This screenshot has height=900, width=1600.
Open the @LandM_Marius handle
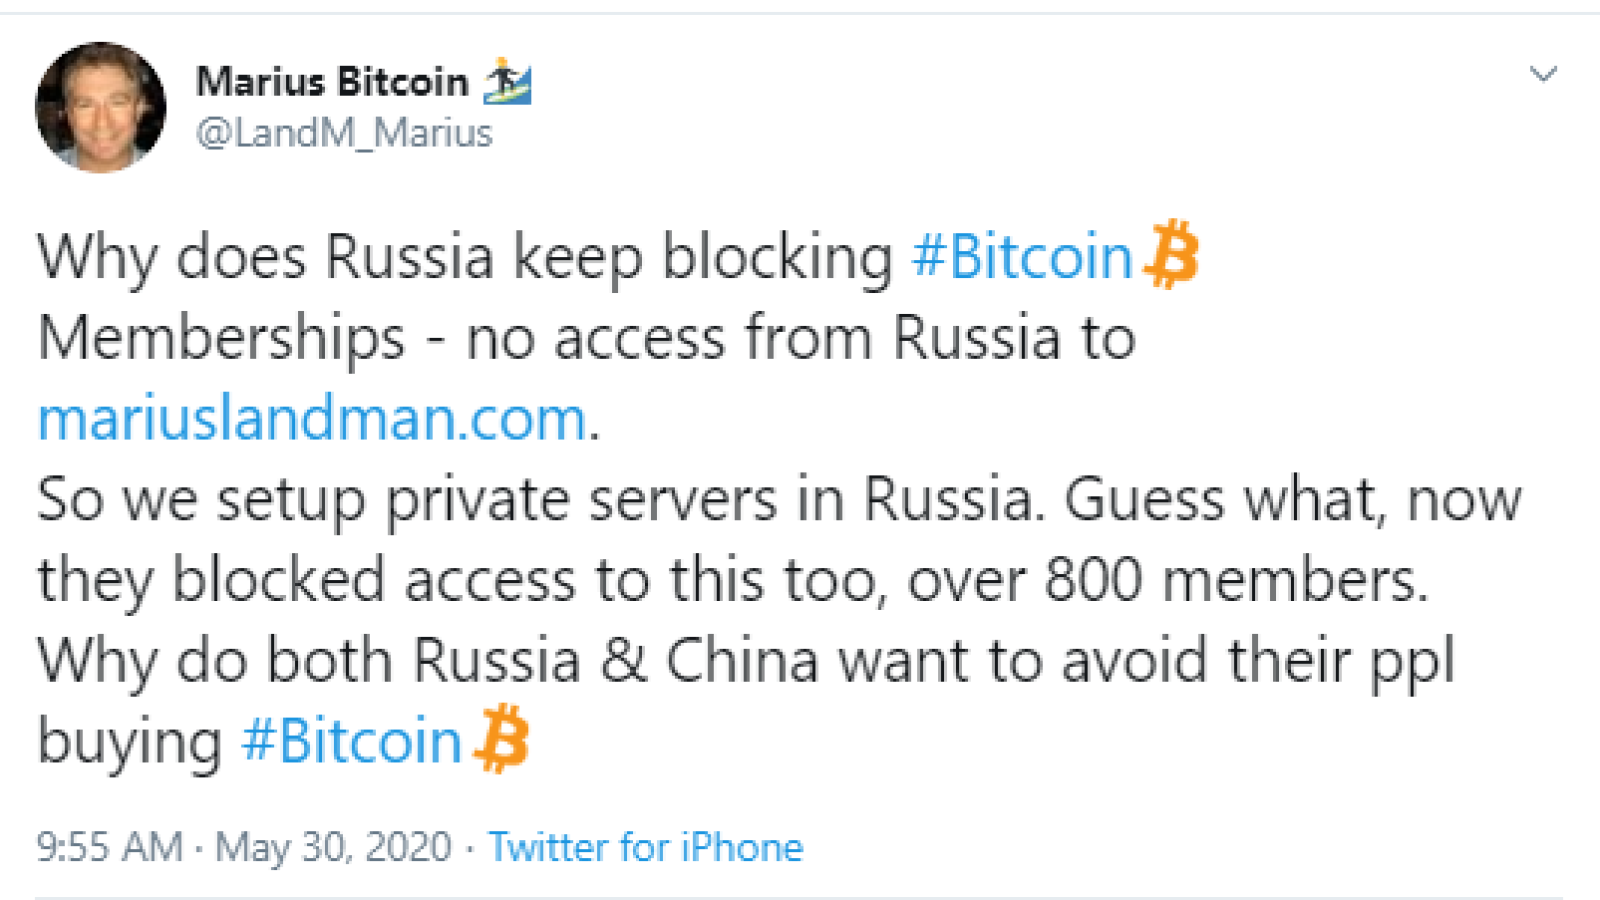click(x=344, y=133)
